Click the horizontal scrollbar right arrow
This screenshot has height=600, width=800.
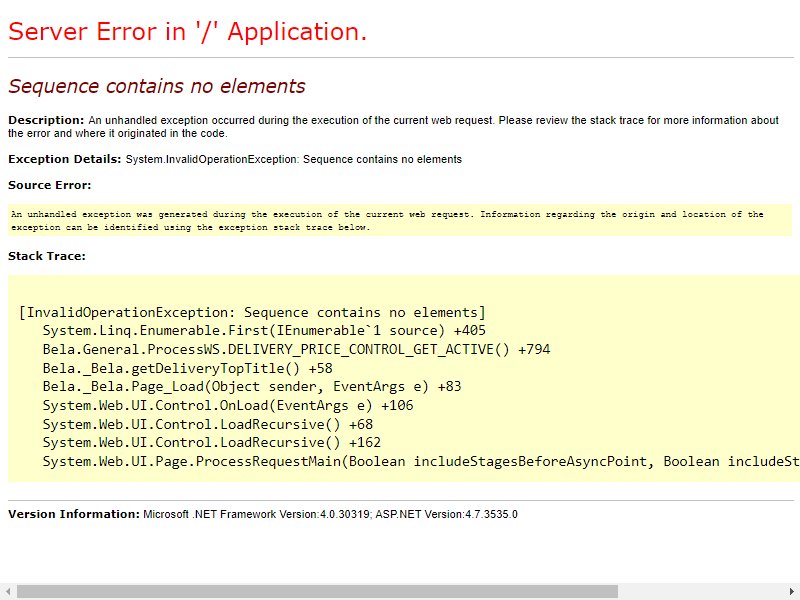coord(792,592)
